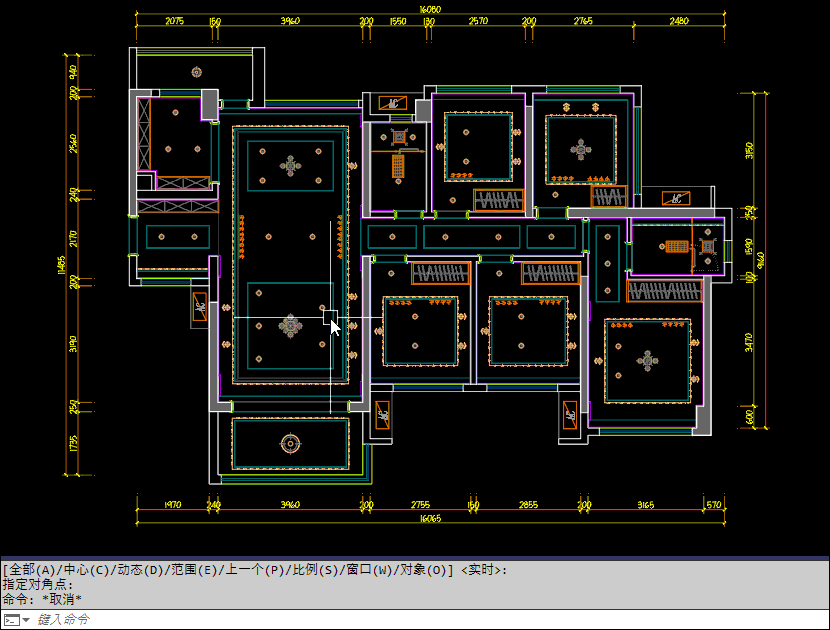This screenshot has height=630, width=830.
Task: Select the AC unit symbol on far right
Action: pos(678,198)
